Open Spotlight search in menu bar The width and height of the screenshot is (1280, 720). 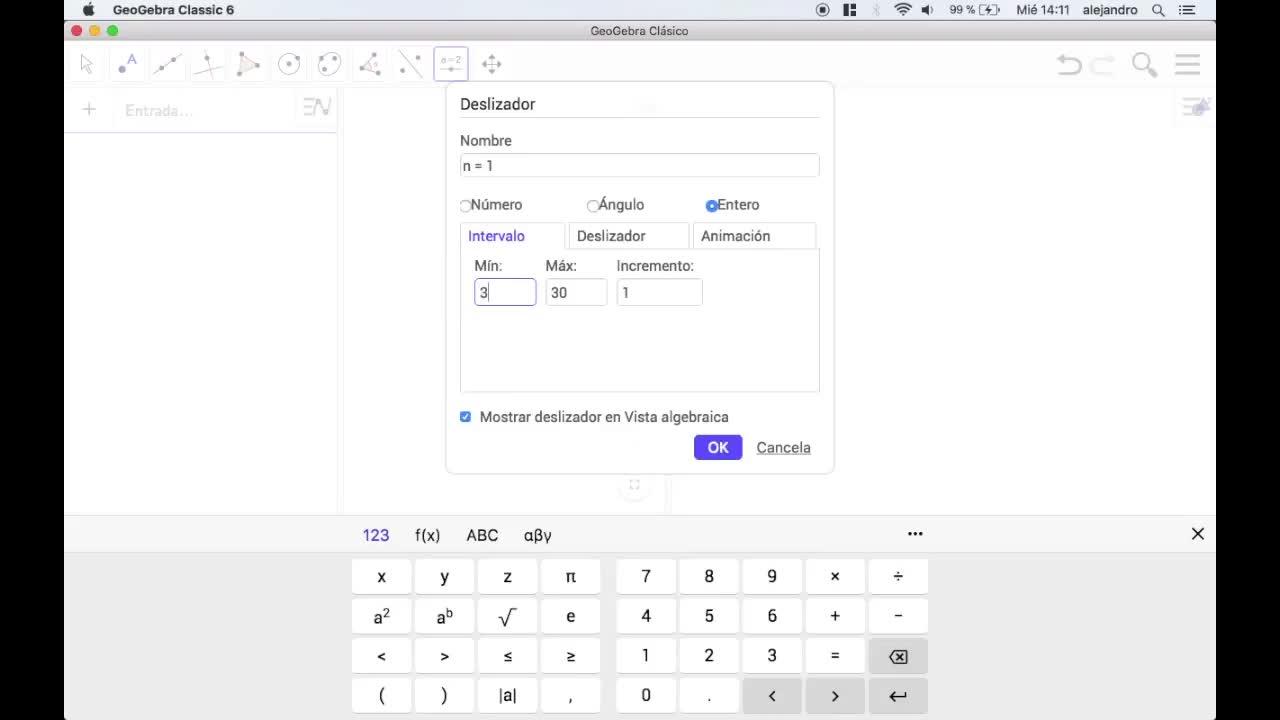click(x=1158, y=10)
